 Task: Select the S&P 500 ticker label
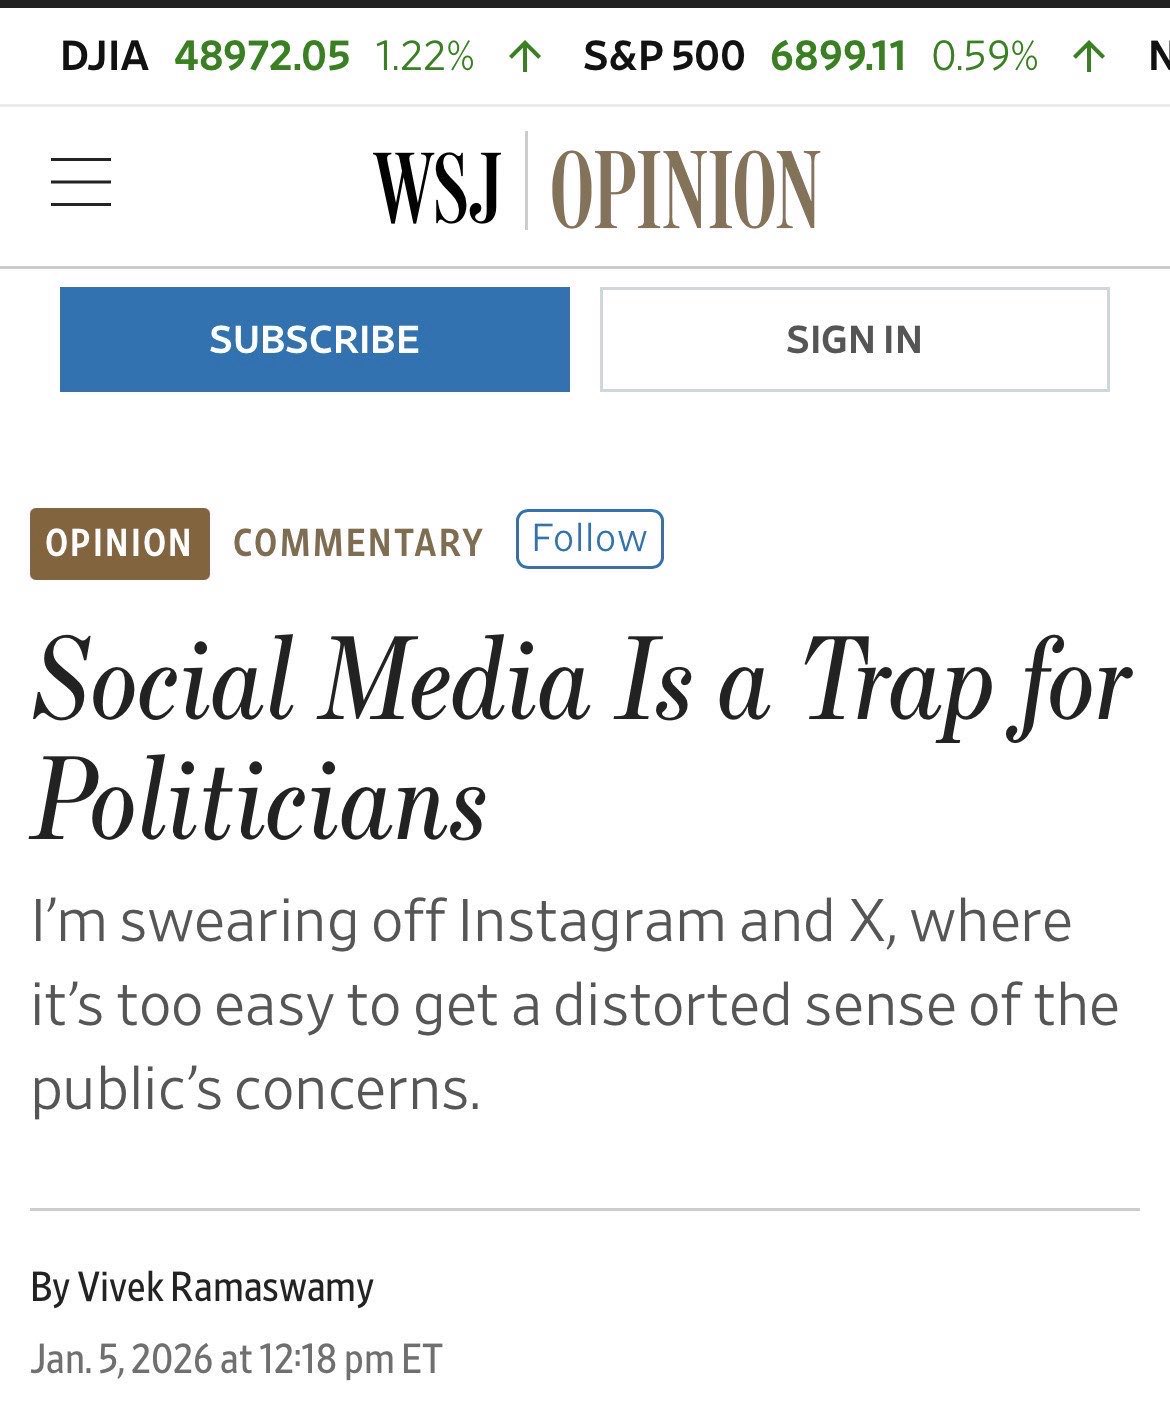tap(664, 56)
